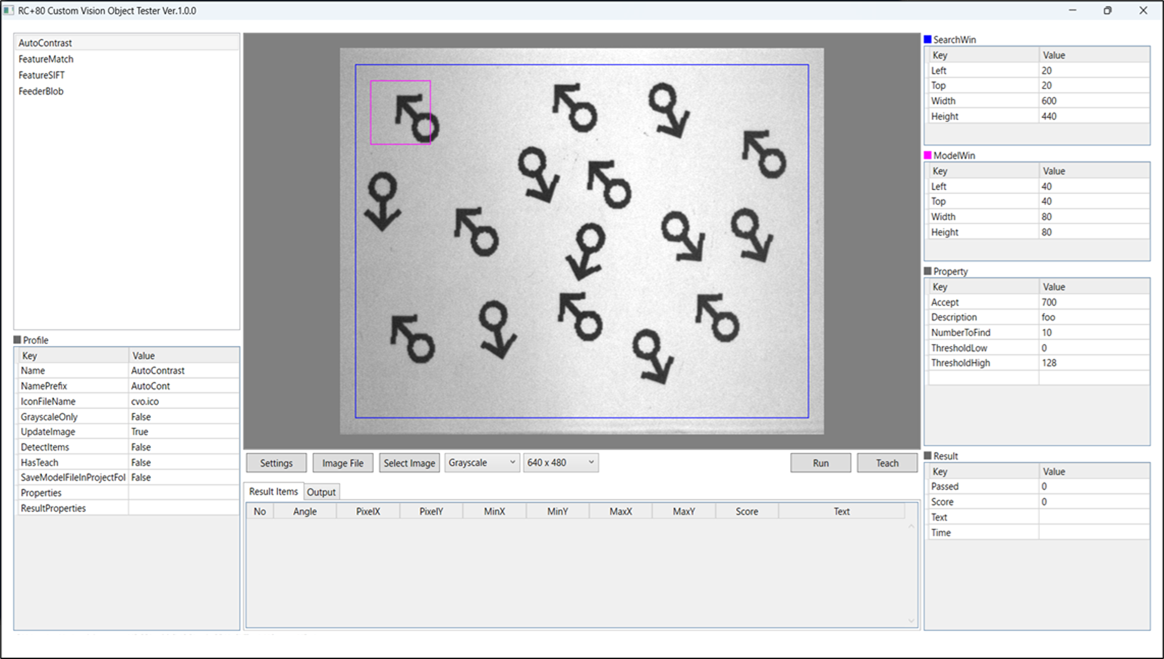
Task: Open the Grayscale color mode dropdown
Action: click(x=482, y=463)
